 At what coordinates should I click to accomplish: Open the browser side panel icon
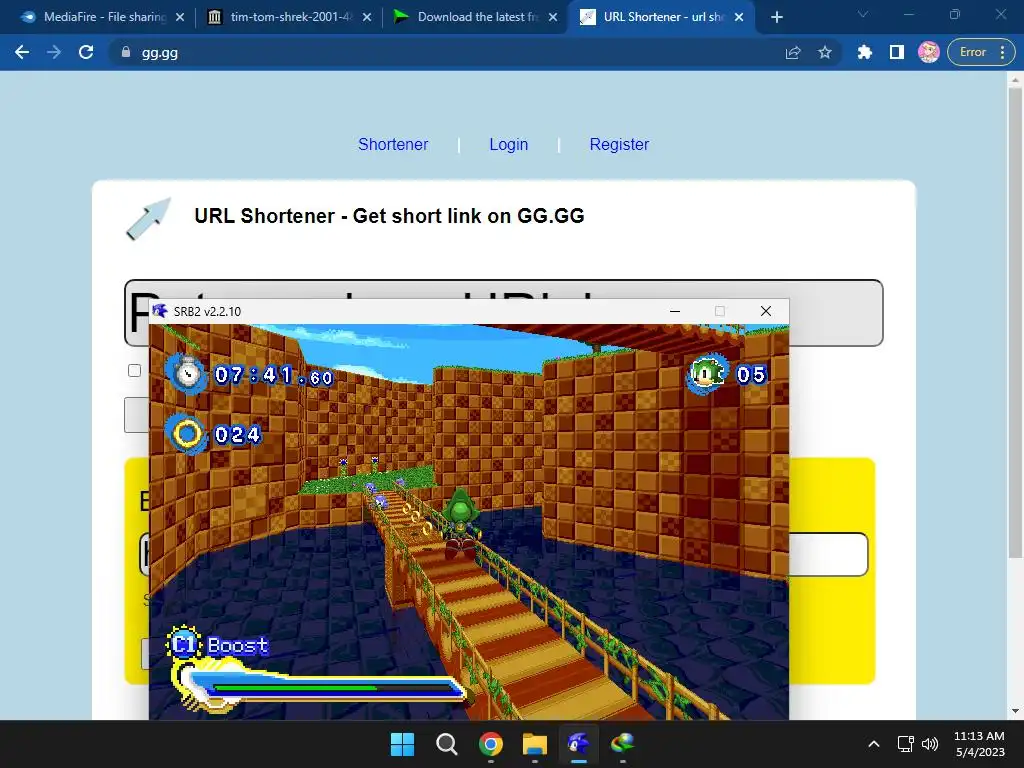point(897,52)
